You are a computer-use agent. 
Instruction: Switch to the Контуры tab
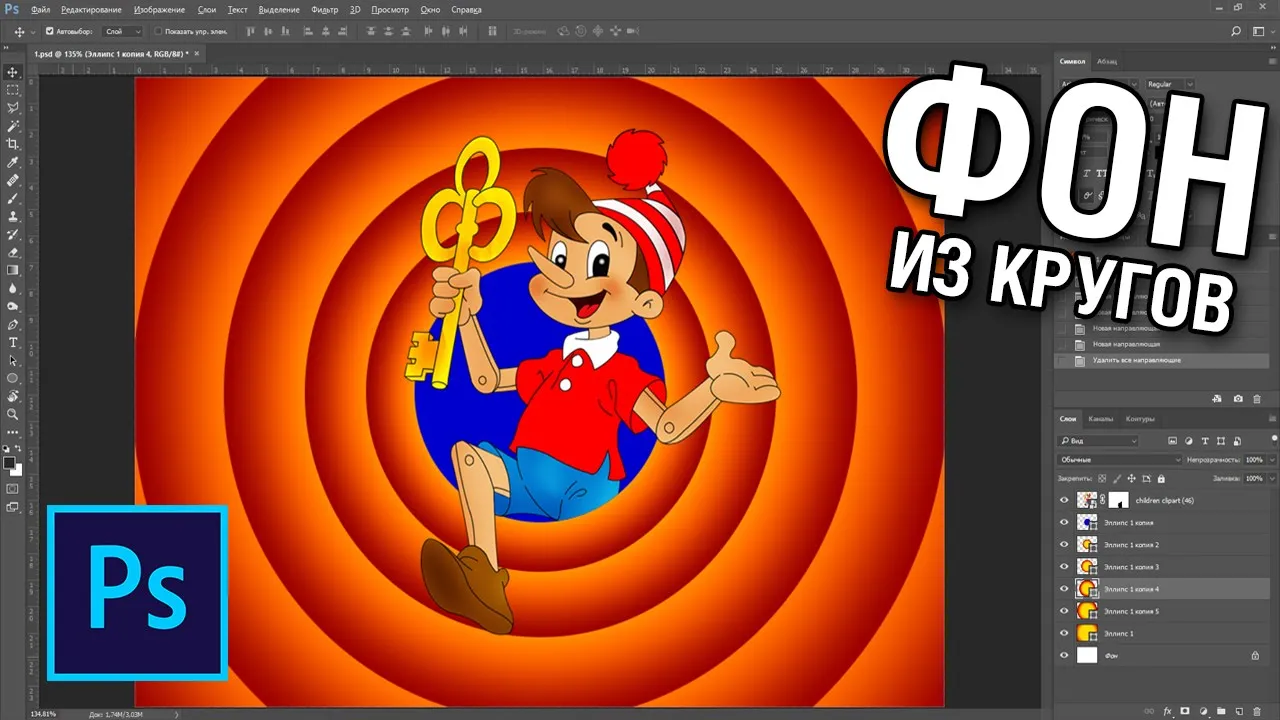[x=1140, y=419]
